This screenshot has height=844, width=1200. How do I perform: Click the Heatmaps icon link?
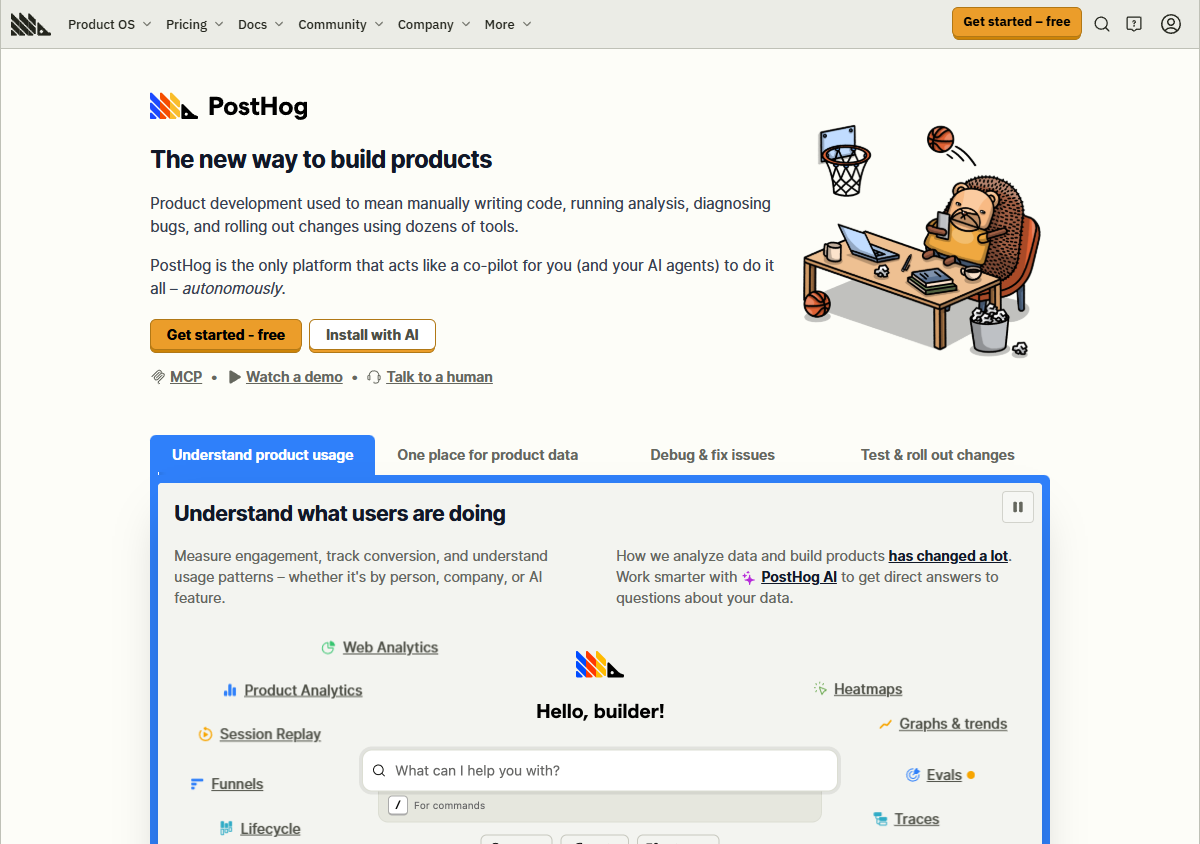tap(820, 689)
